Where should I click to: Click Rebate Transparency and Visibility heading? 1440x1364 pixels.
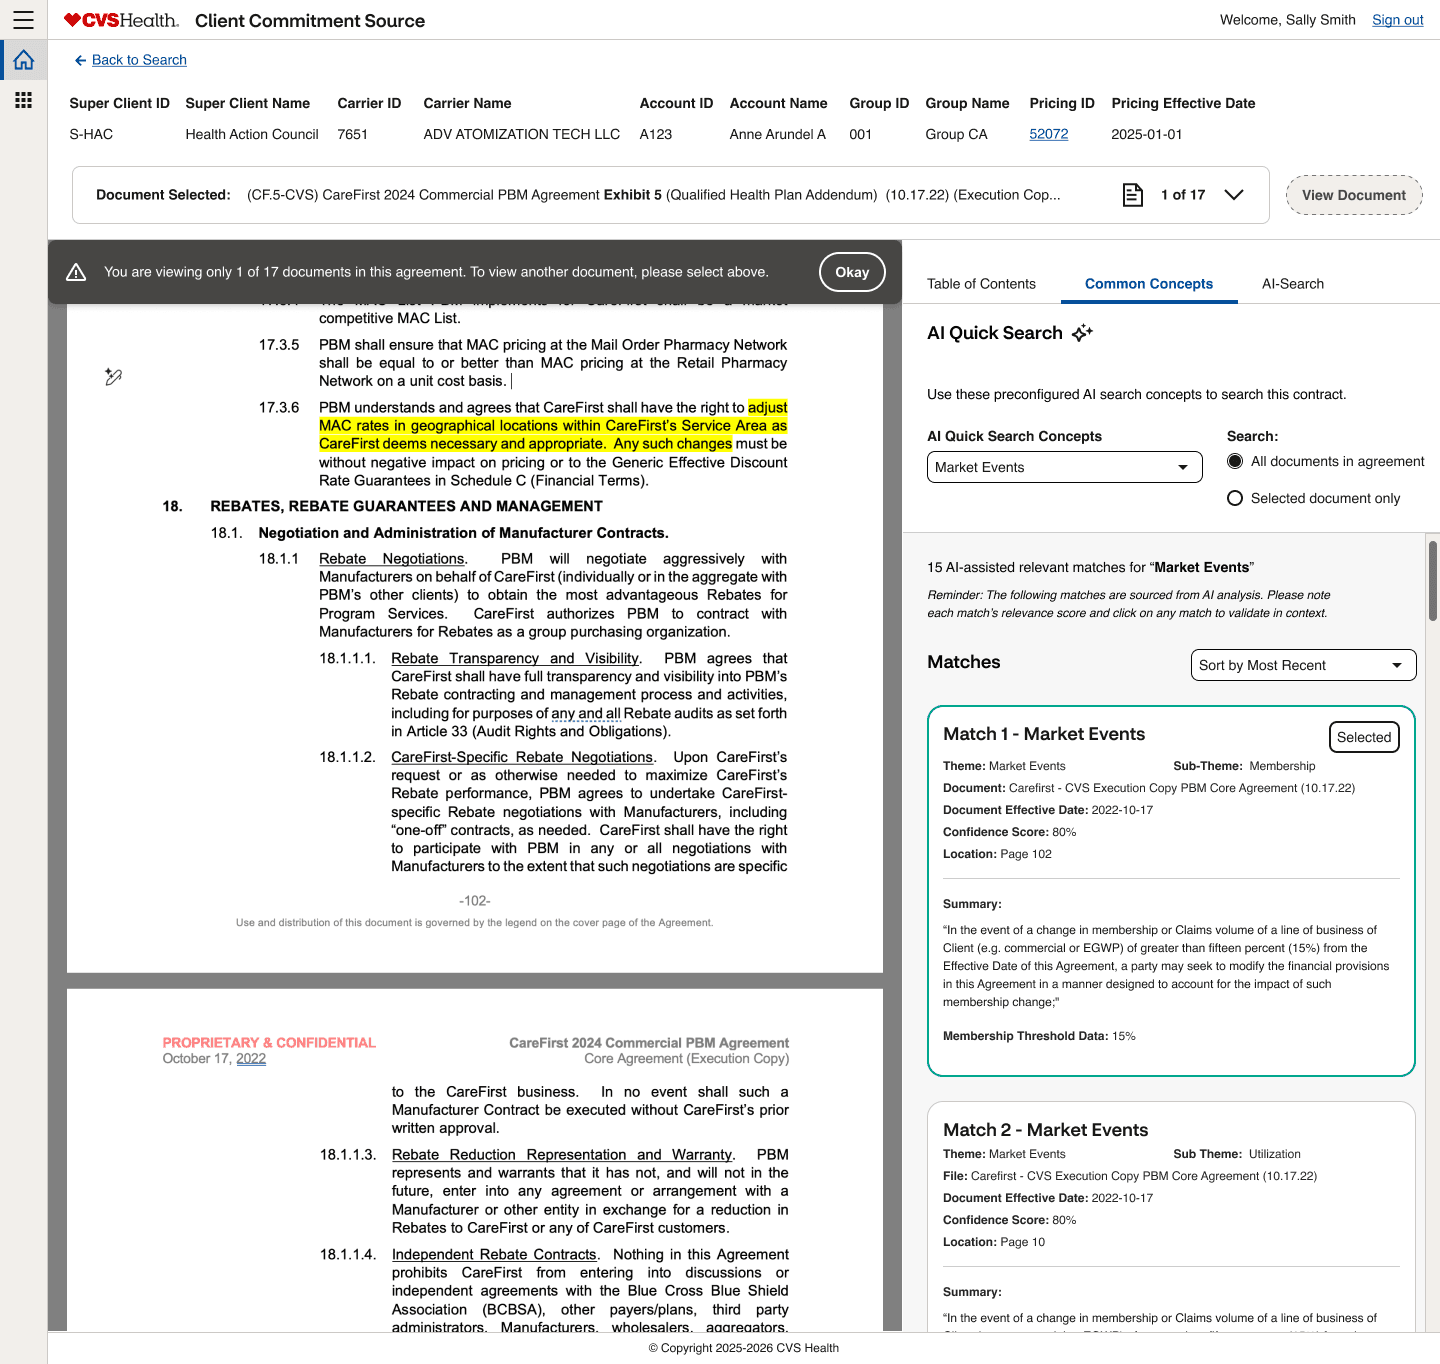(515, 658)
